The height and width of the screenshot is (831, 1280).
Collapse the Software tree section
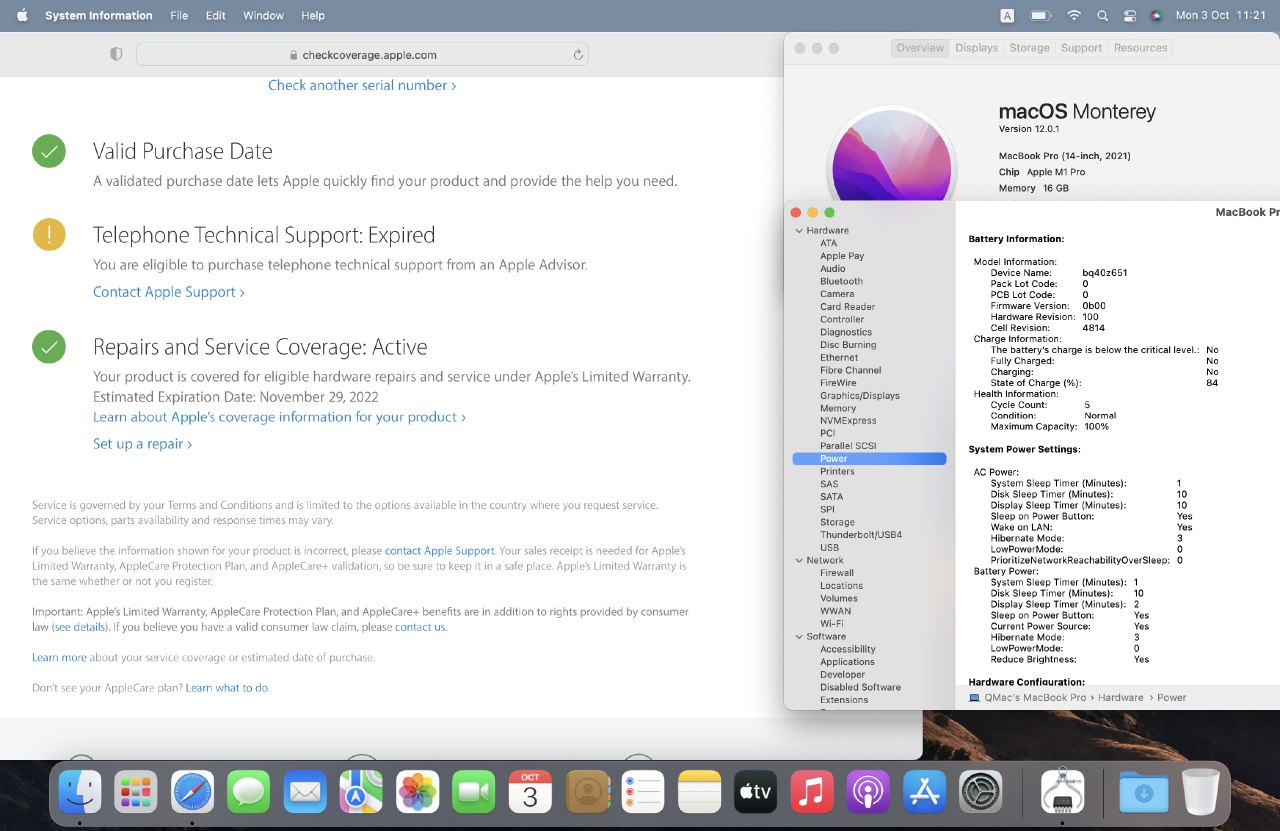pyautogui.click(x=799, y=637)
